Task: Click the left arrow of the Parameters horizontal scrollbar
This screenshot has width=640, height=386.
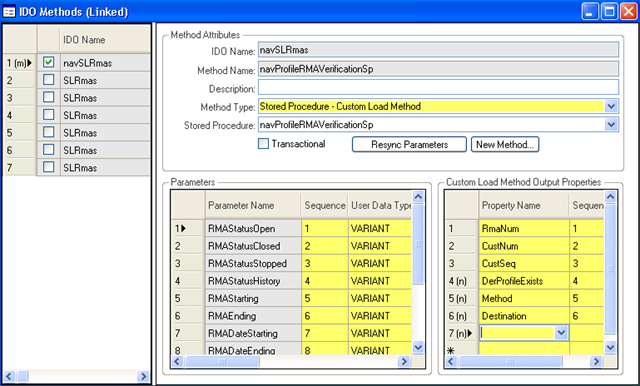Action: pyautogui.click(x=177, y=362)
